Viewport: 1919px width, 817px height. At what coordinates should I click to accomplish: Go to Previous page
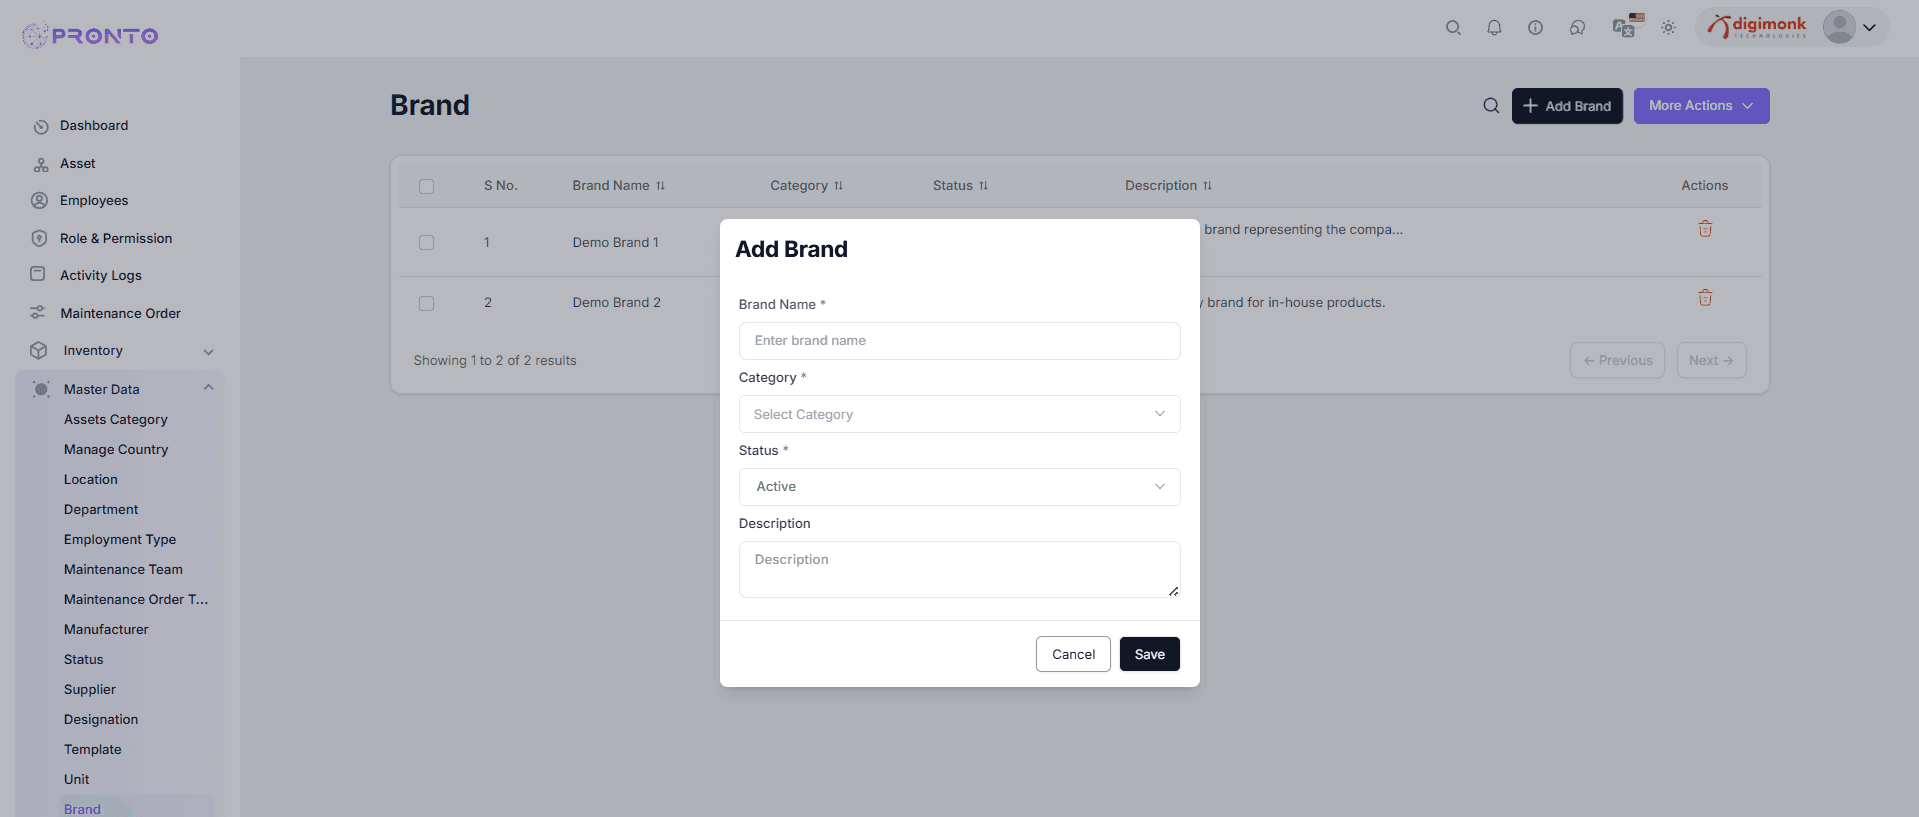click(x=1618, y=360)
